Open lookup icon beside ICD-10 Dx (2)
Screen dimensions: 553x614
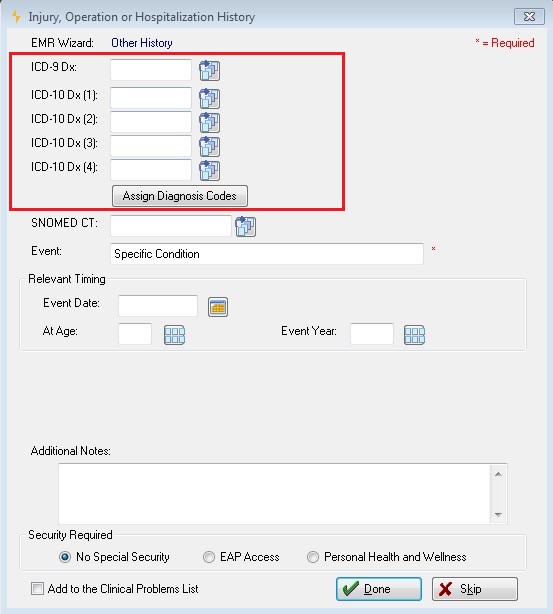click(x=210, y=123)
